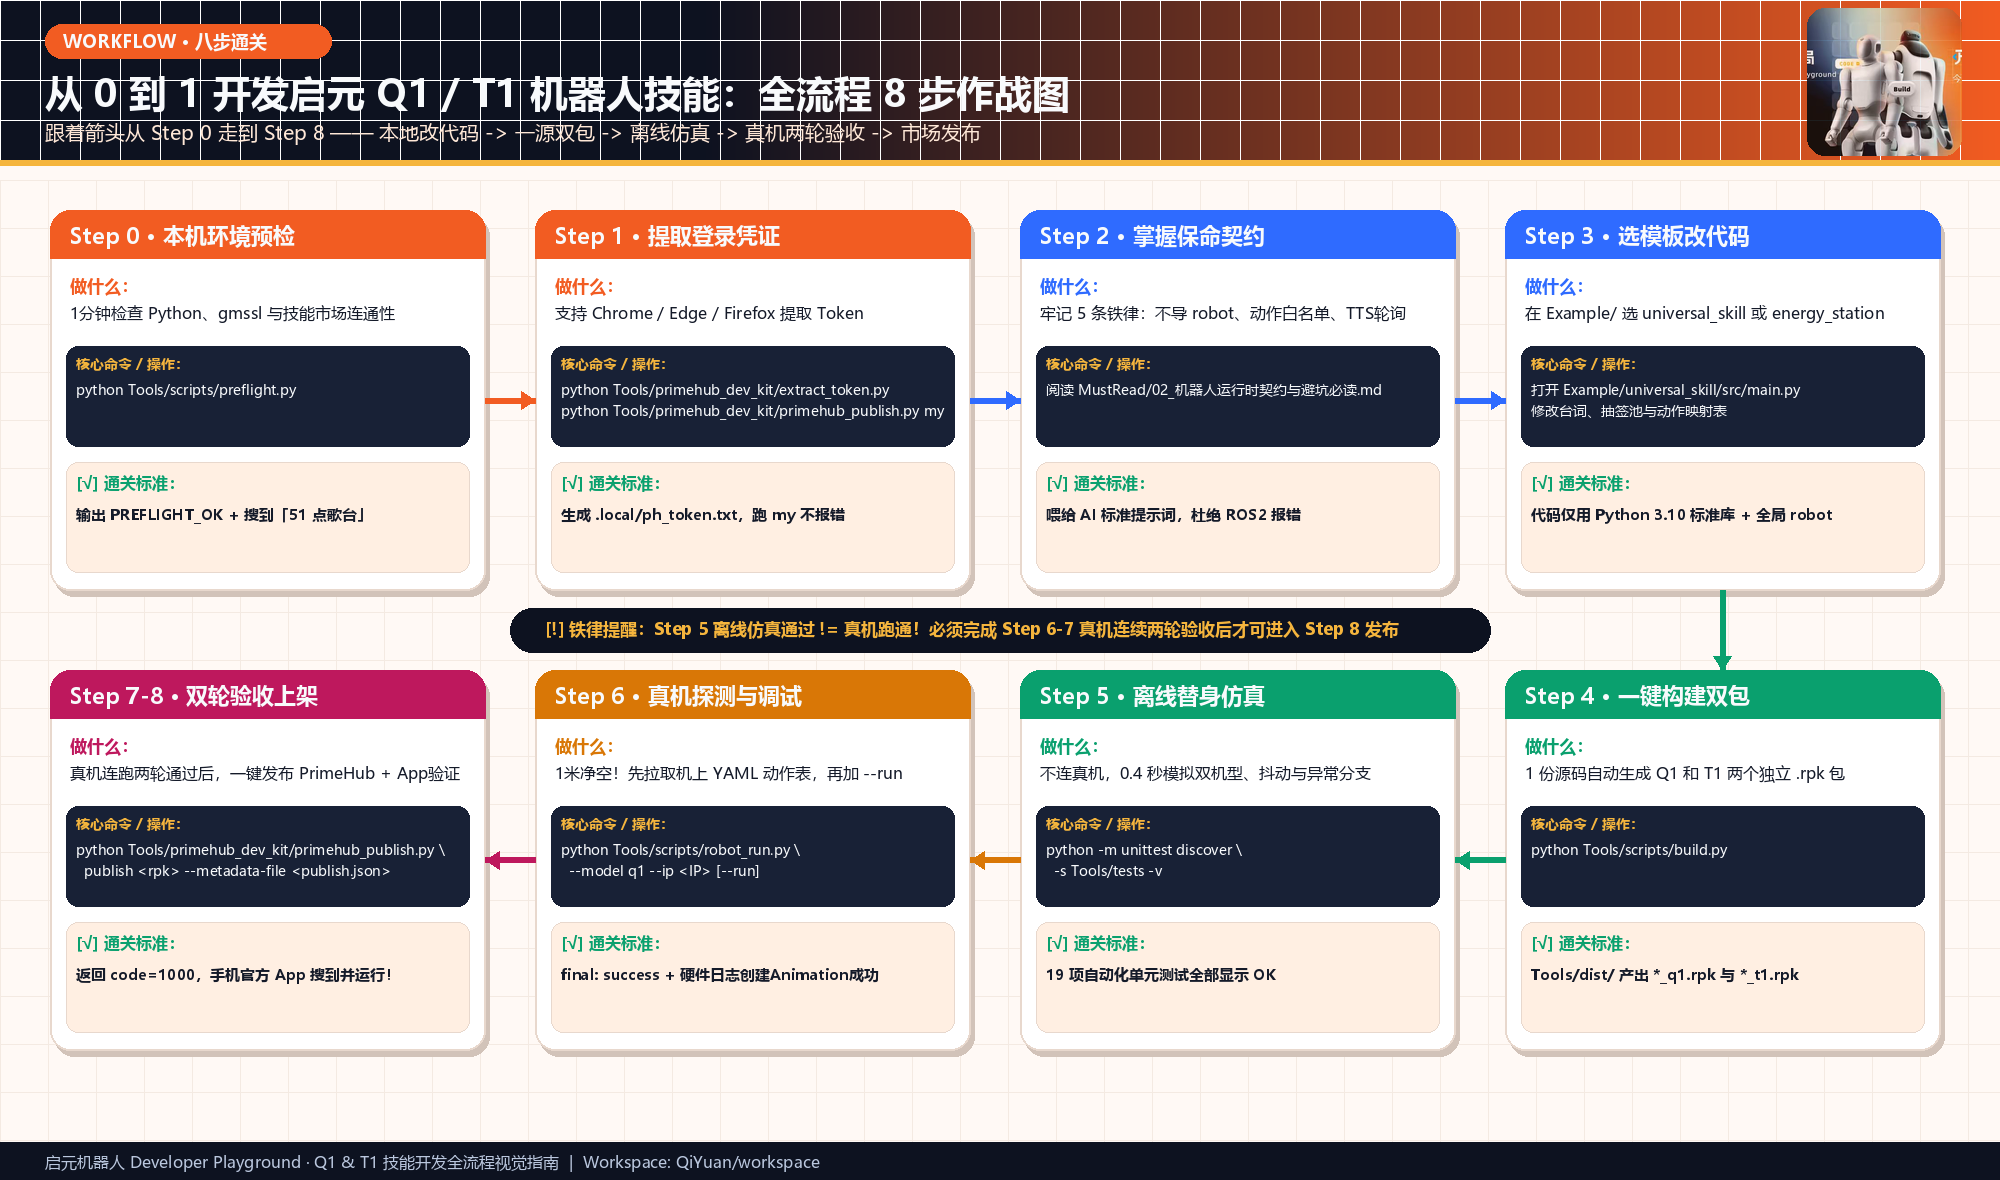Select the Step 7-8 双轮验收上架 header
This screenshot has height=1180, width=2000.
(x=268, y=696)
